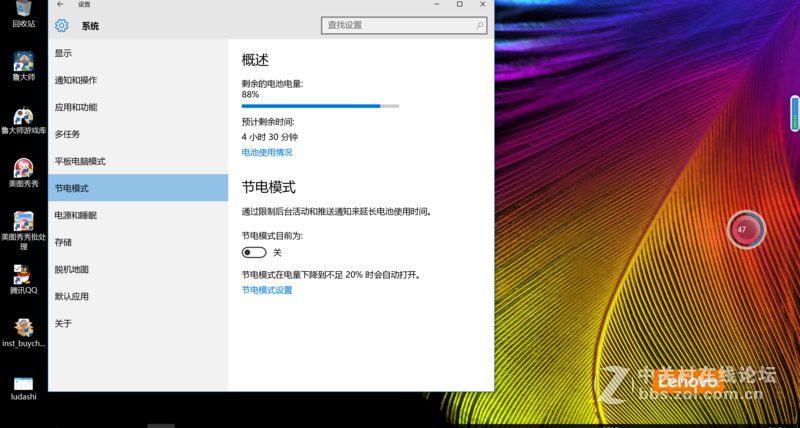The width and height of the screenshot is (800, 428).
Task: Click the blue side widget on the desktop's right edge
Action: (795, 114)
